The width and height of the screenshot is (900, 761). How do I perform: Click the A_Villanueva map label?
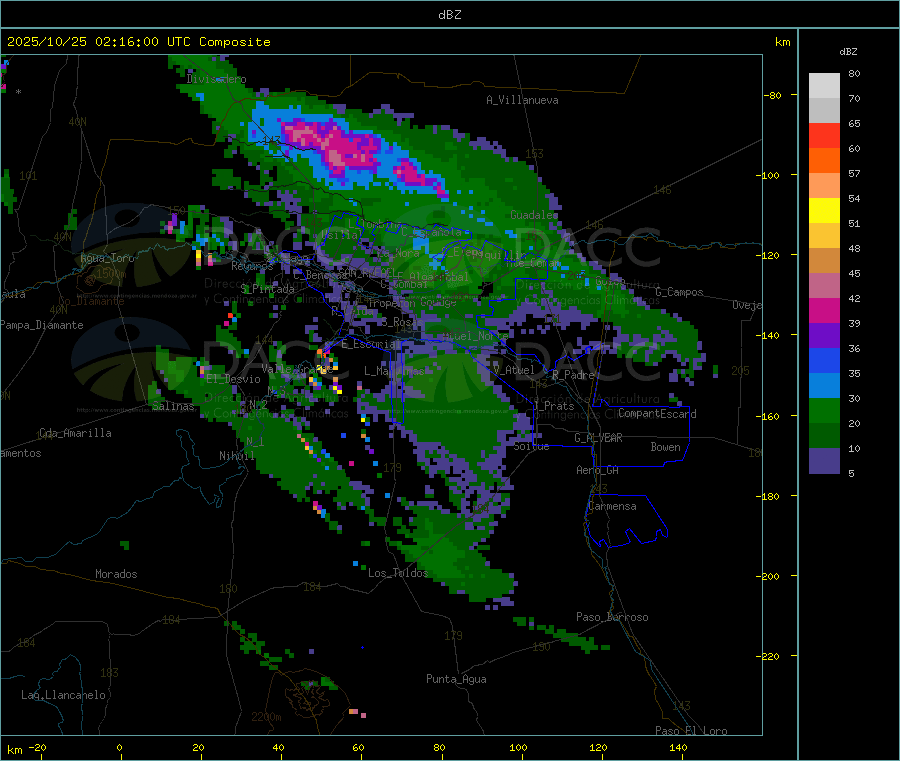[x=522, y=100]
